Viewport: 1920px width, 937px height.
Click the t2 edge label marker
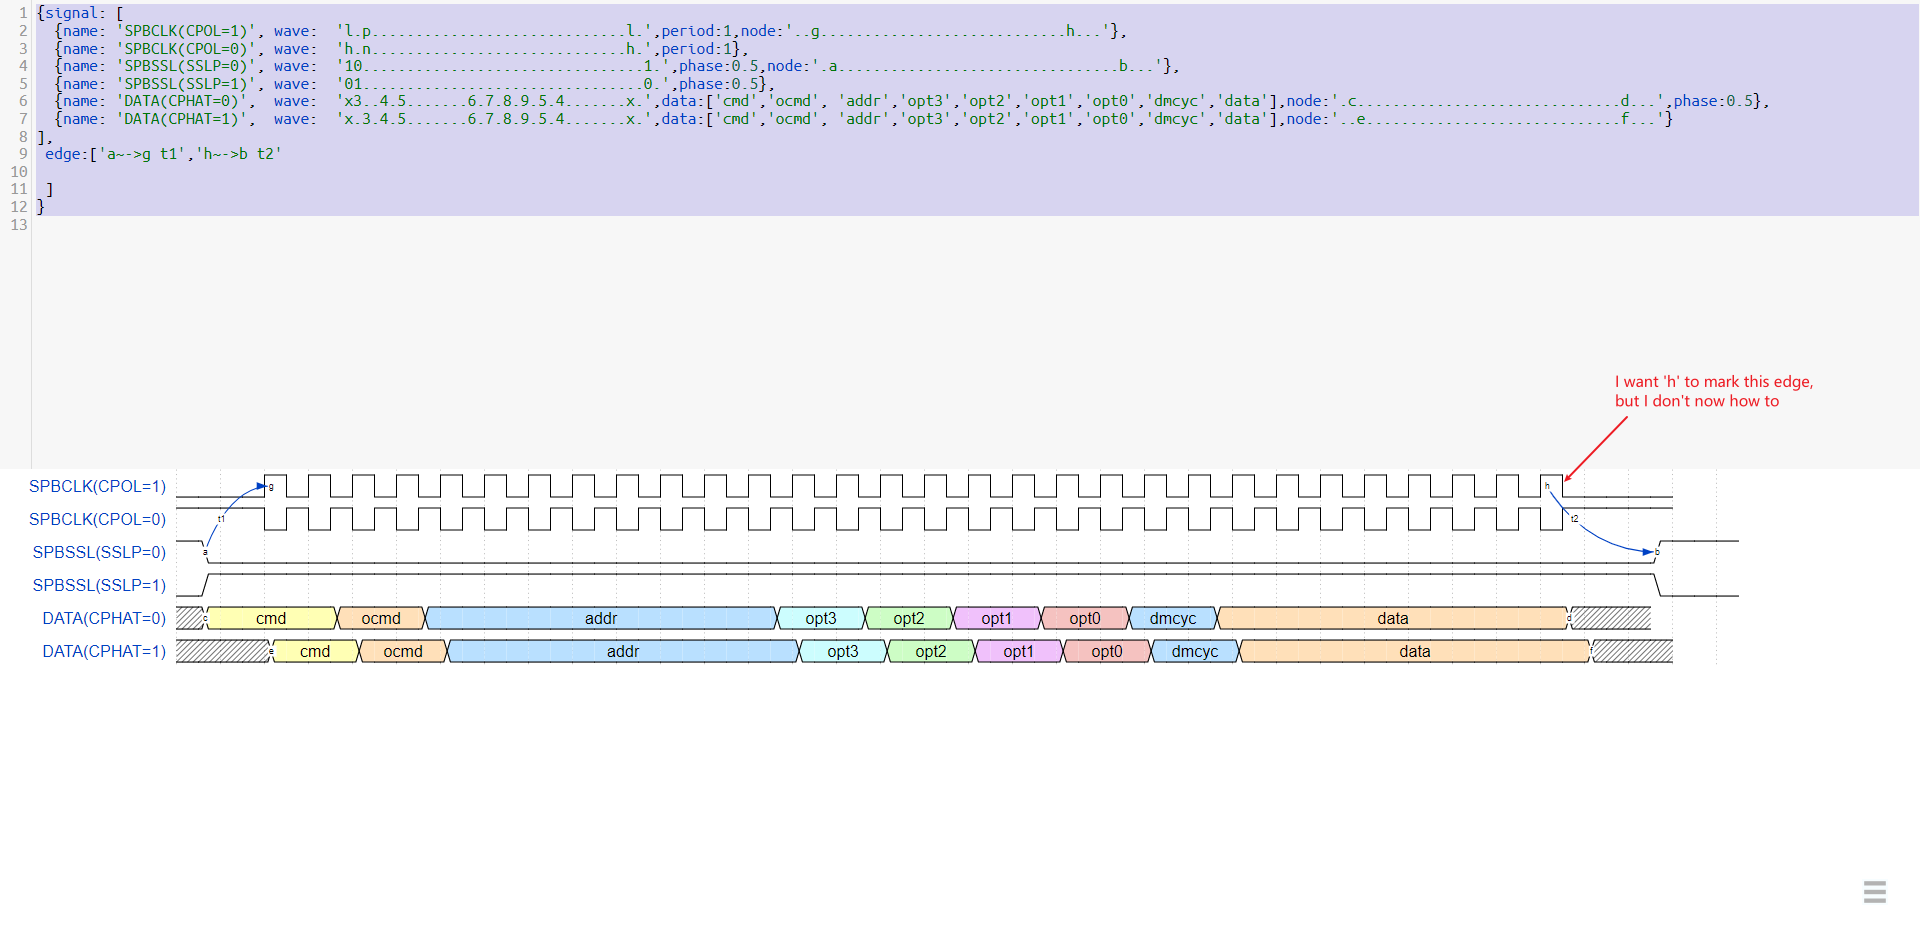[1575, 519]
